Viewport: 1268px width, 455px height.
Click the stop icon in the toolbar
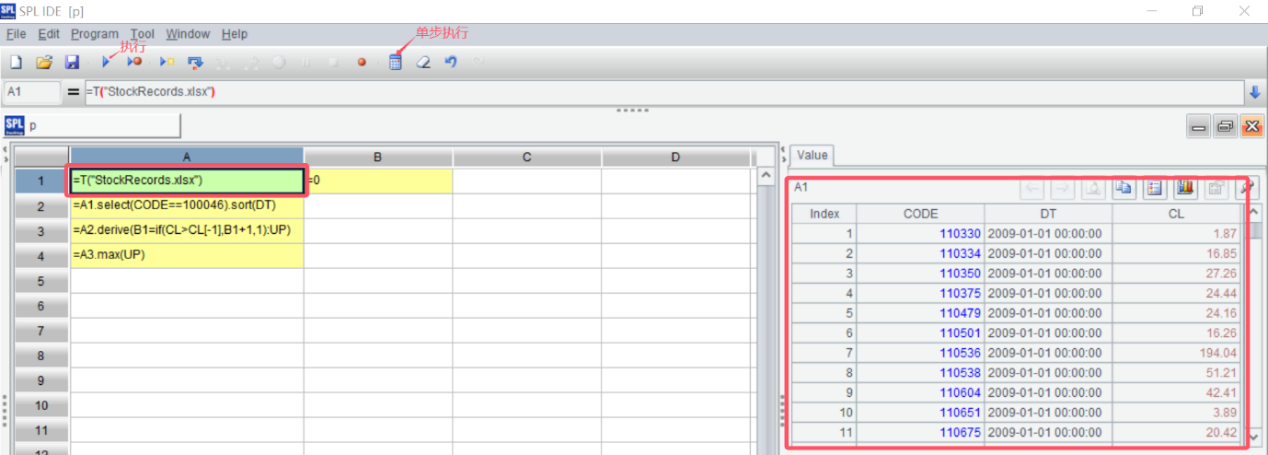click(334, 62)
